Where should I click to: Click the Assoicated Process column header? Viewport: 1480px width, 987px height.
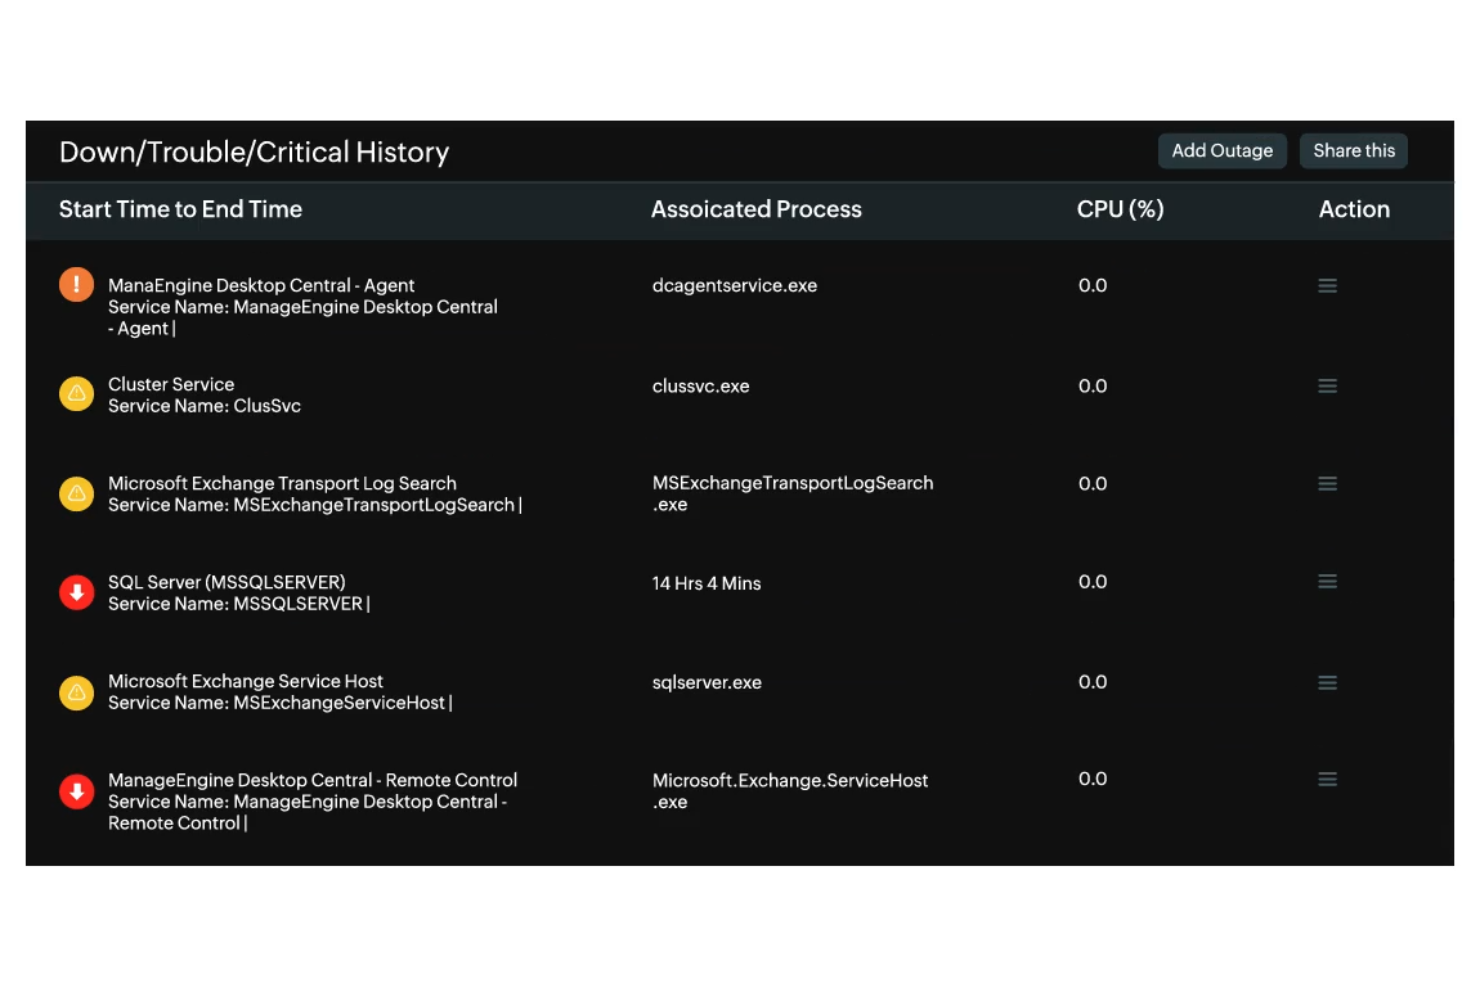point(756,210)
